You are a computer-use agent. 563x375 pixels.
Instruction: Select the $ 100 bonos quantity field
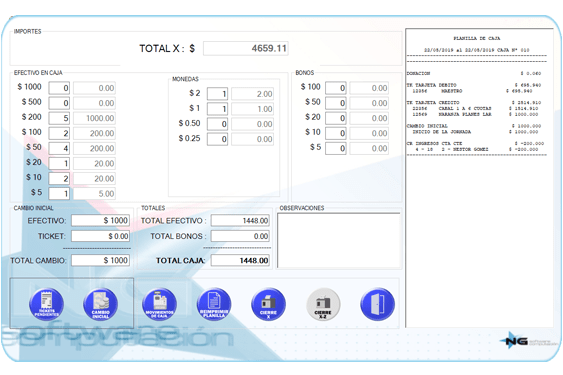coord(336,88)
